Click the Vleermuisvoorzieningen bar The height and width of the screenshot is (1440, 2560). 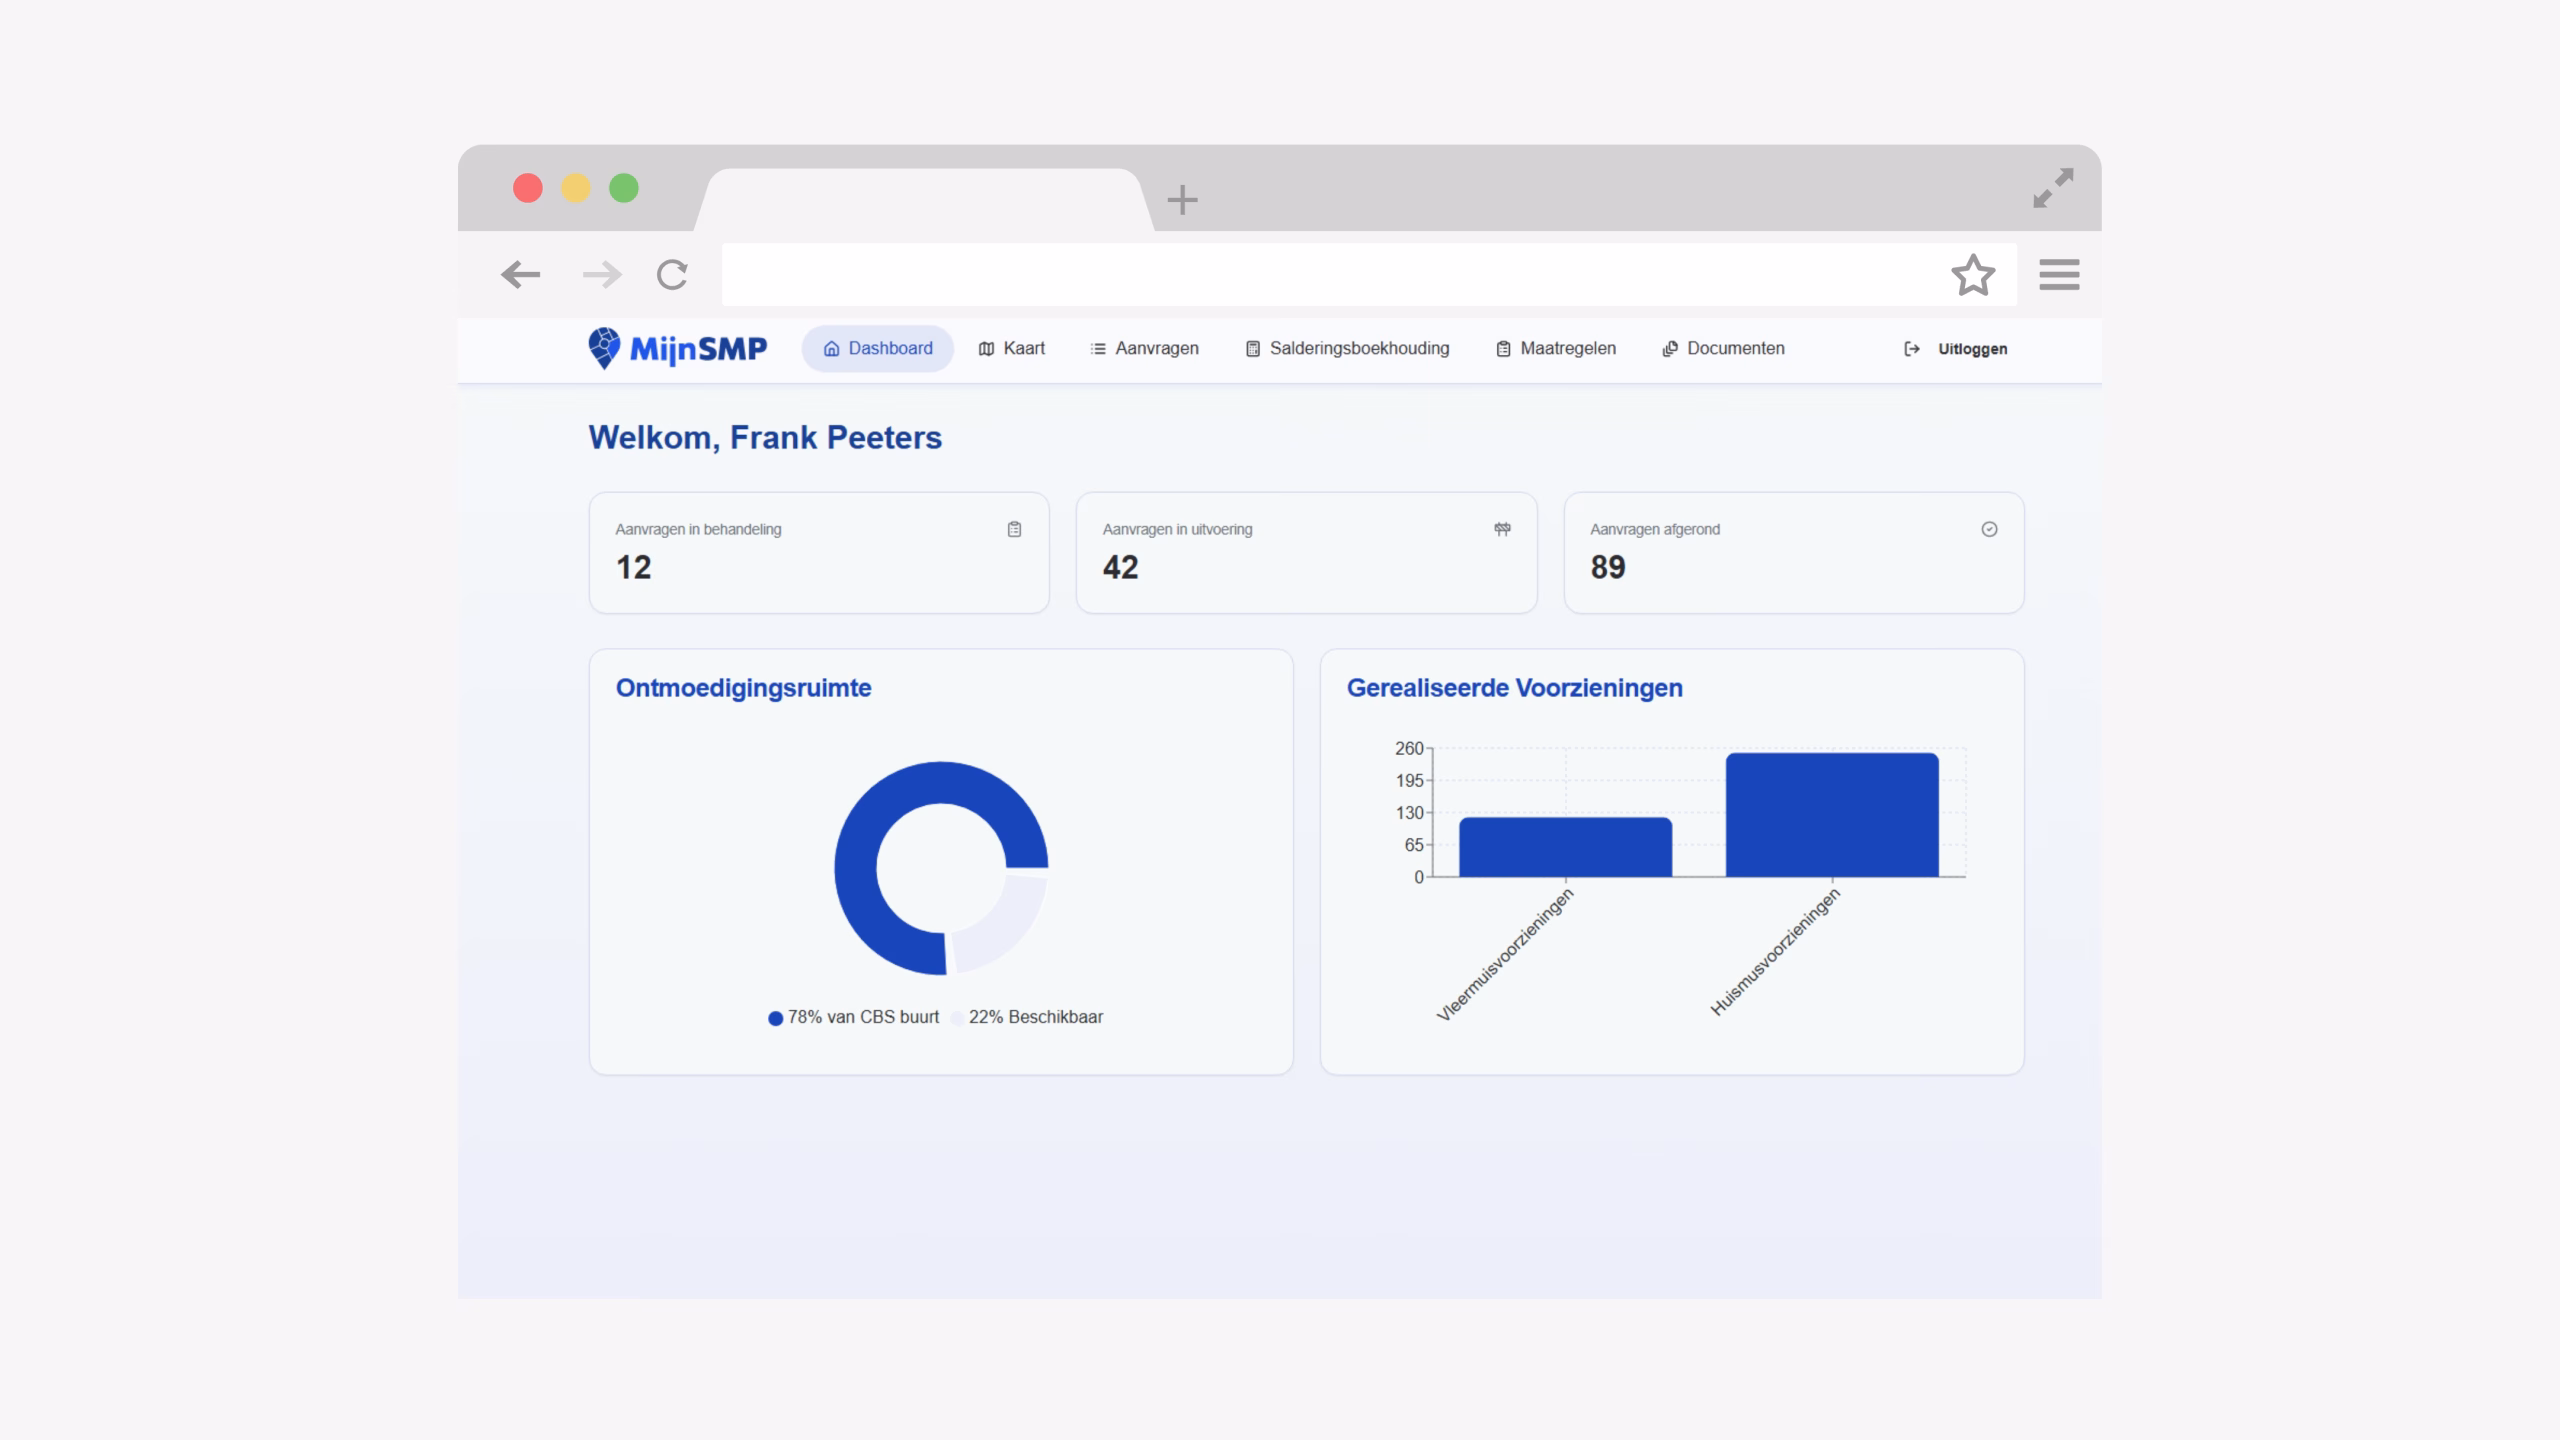point(1565,847)
